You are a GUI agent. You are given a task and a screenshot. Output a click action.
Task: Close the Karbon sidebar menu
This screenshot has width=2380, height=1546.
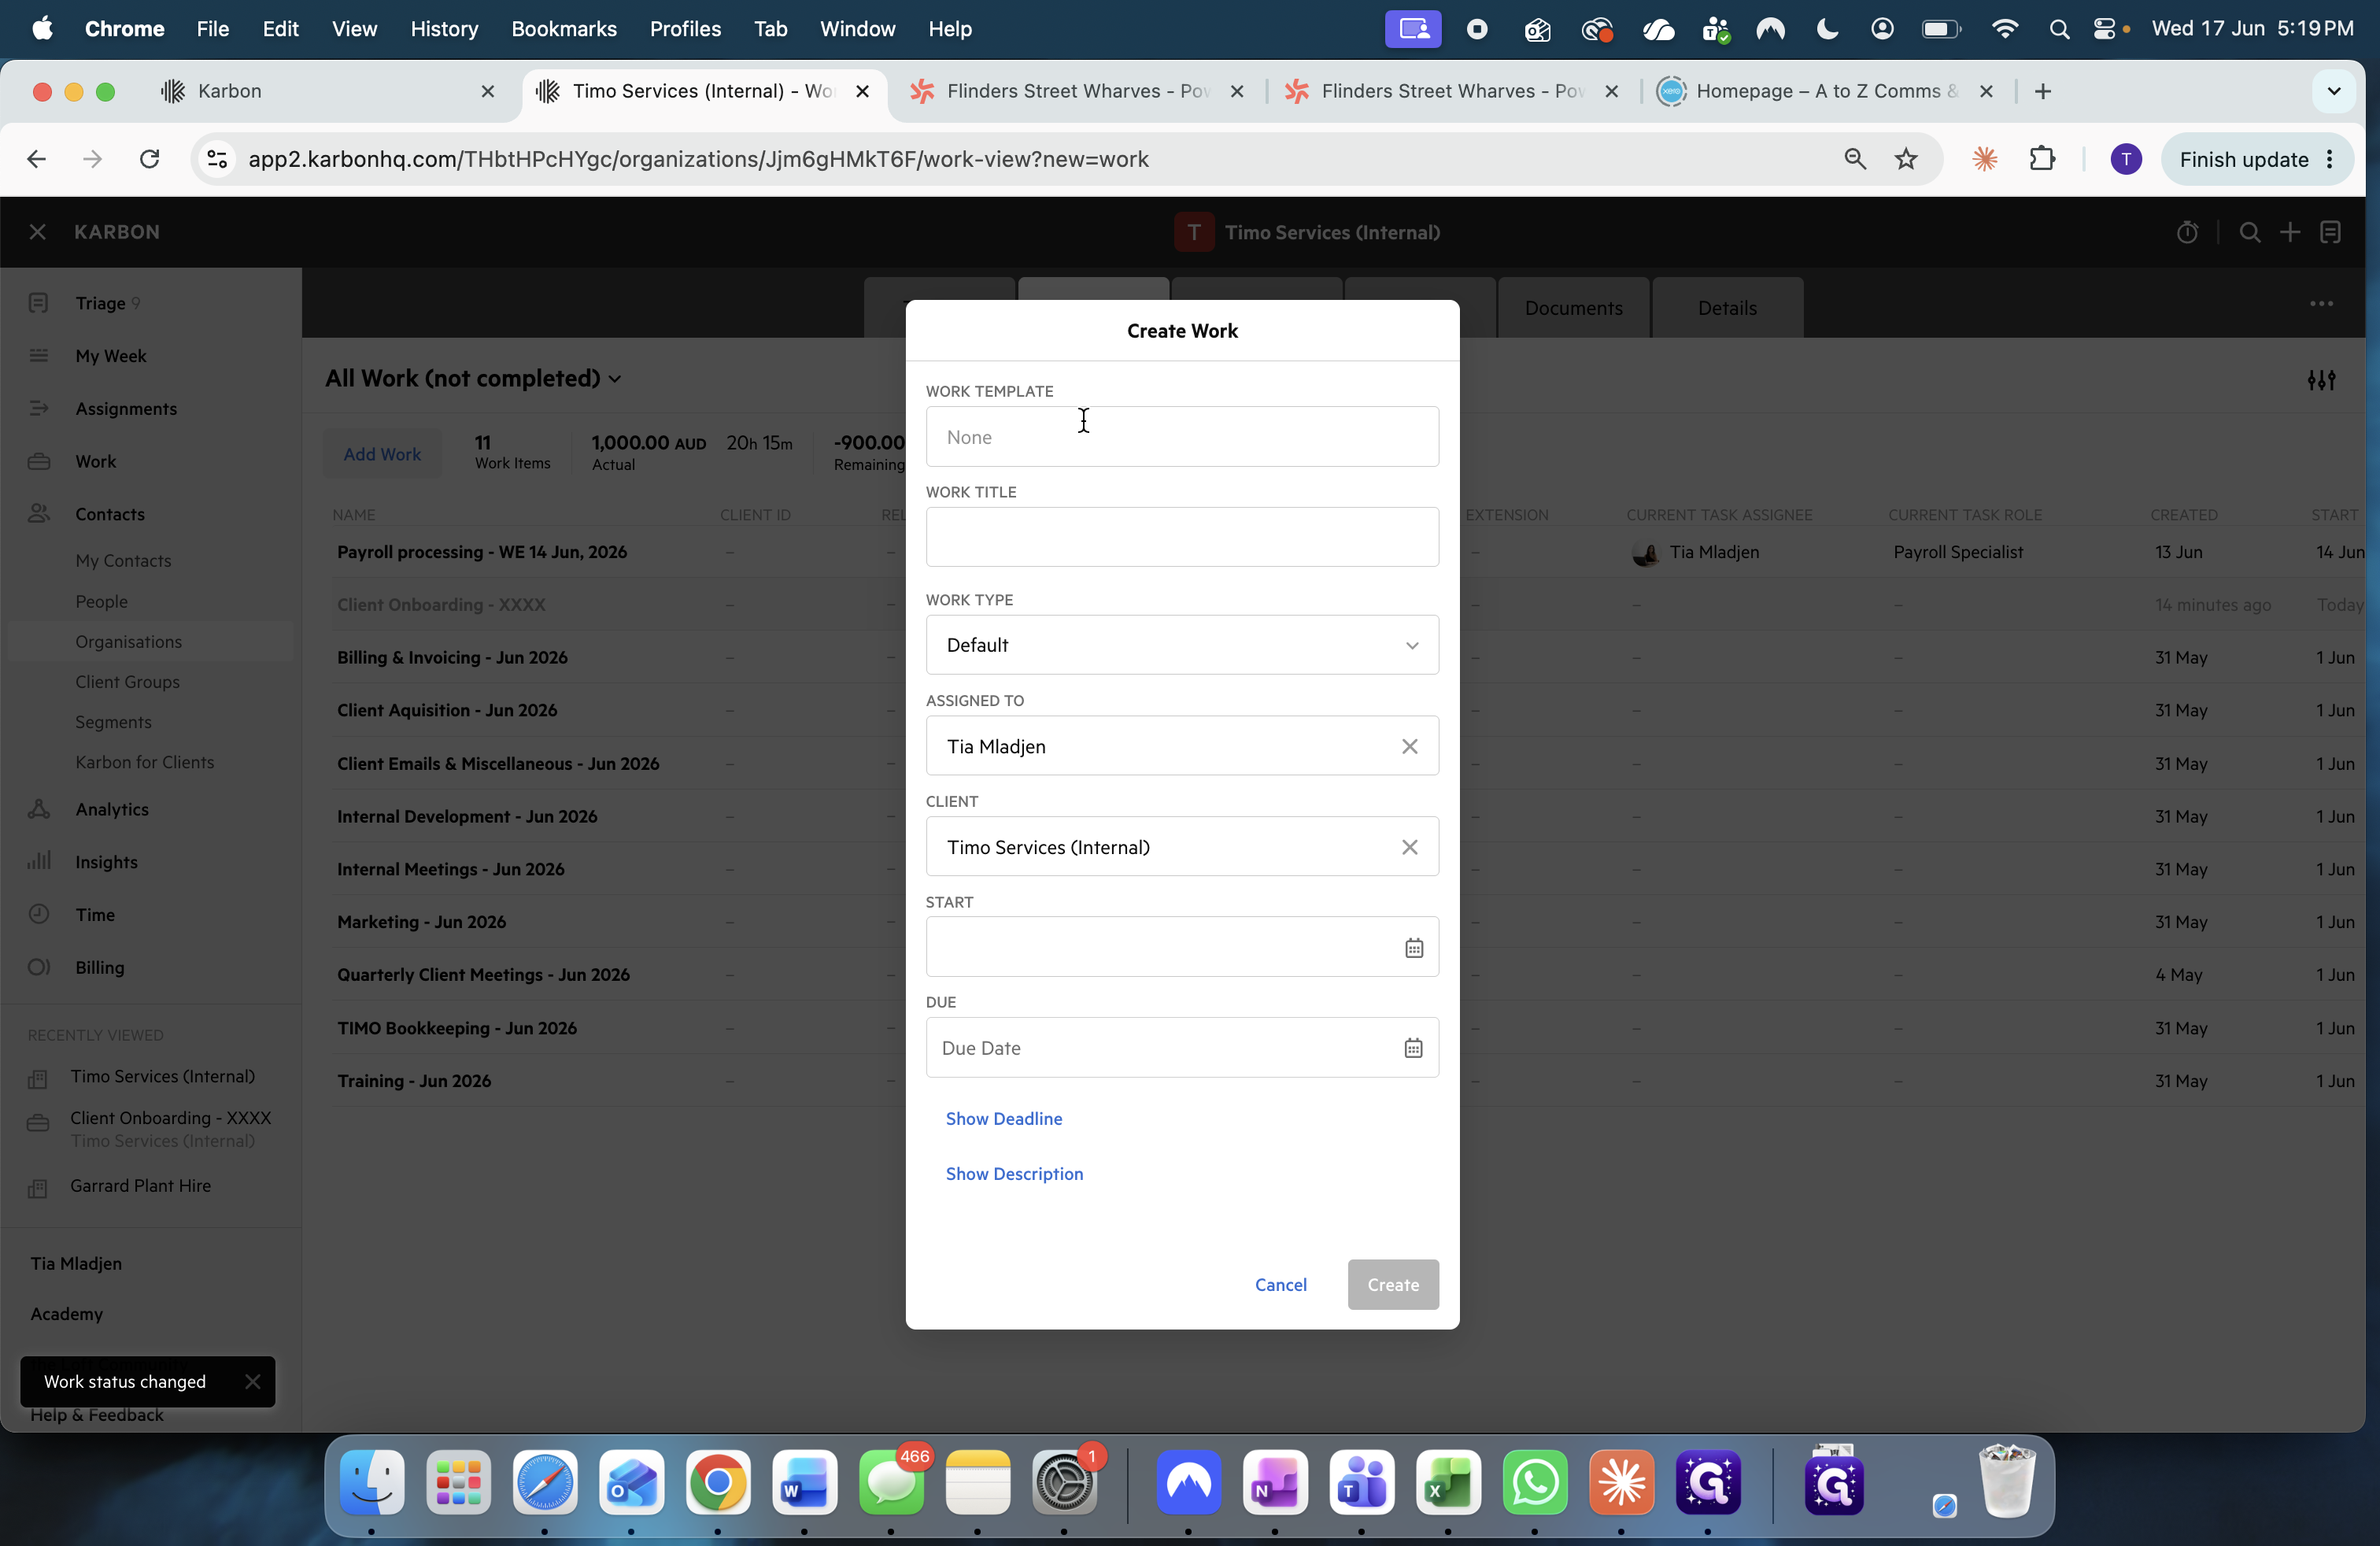(x=37, y=232)
